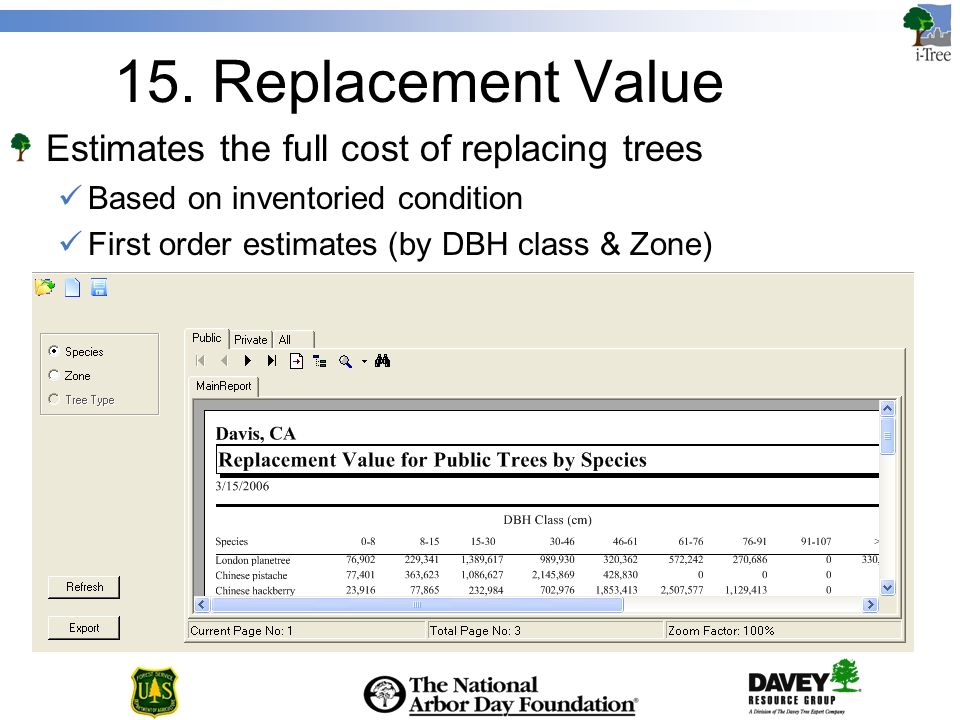Click the Davey Resource Group logo
The image size is (960, 720).
click(804, 687)
